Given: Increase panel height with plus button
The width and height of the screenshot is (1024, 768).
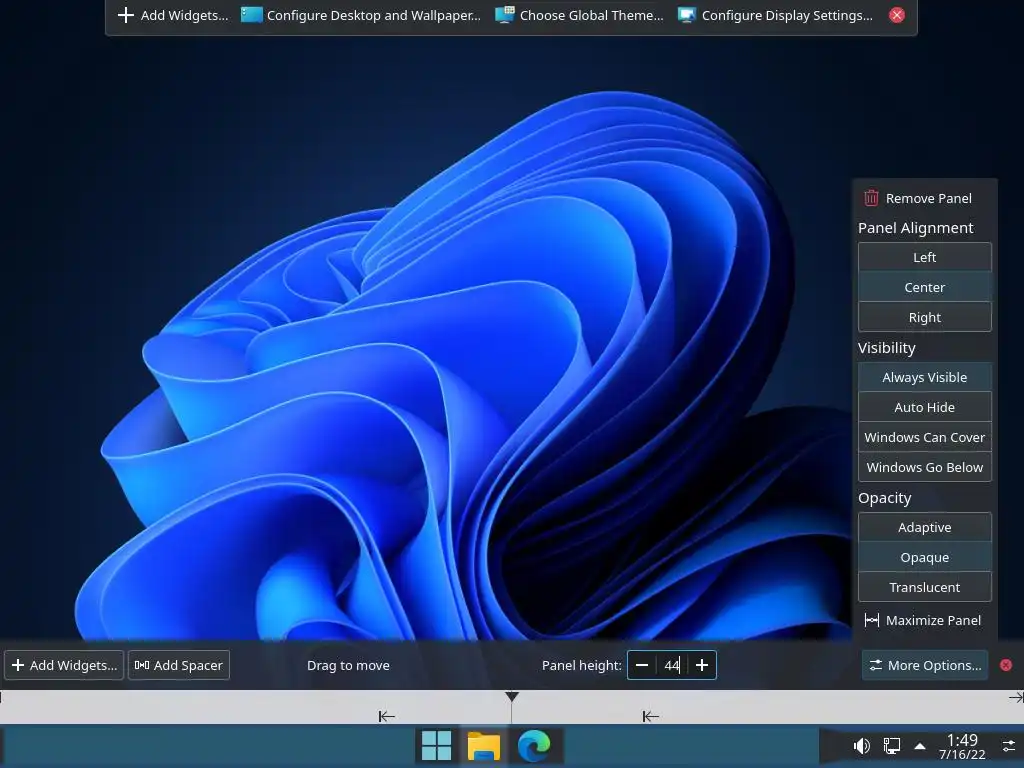Looking at the screenshot, I should pyautogui.click(x=702, y=665).
